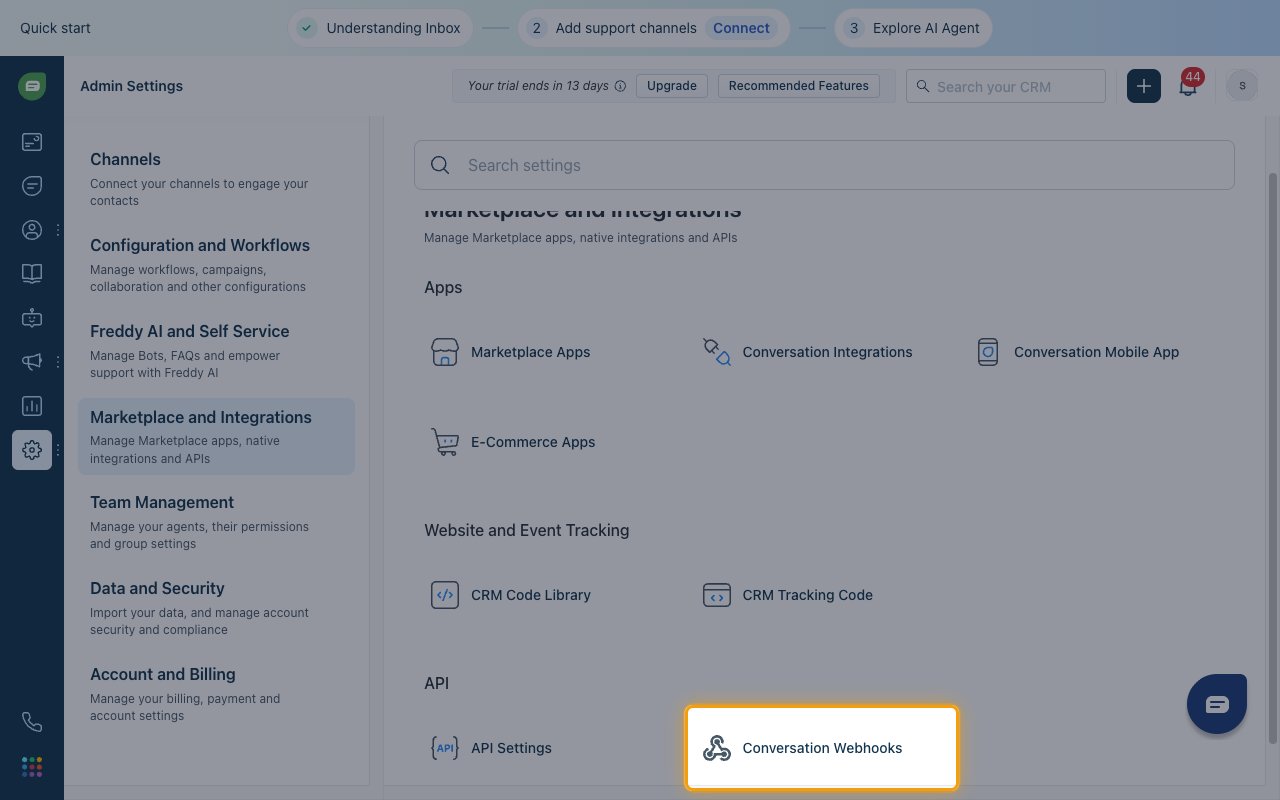
Task: Open API Settings
Action: click(490, 748)
